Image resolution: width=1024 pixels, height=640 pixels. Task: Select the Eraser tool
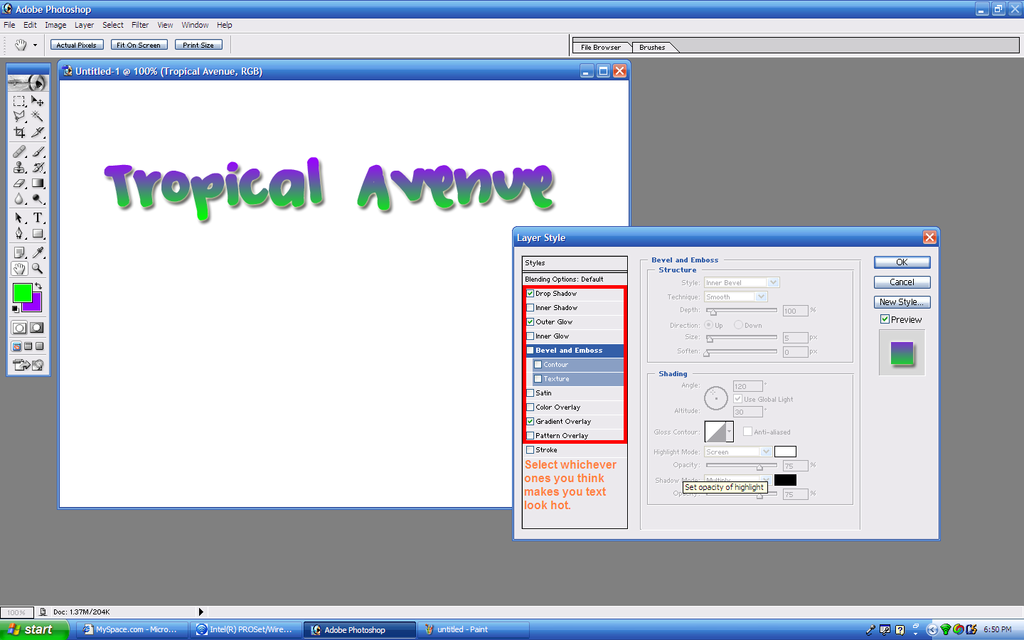[20, 184]
